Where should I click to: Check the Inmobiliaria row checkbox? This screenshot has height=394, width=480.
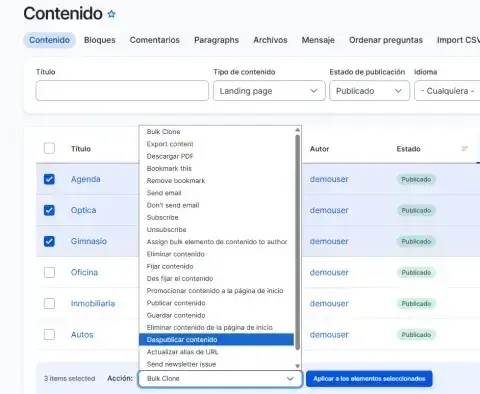pos(49,303)
